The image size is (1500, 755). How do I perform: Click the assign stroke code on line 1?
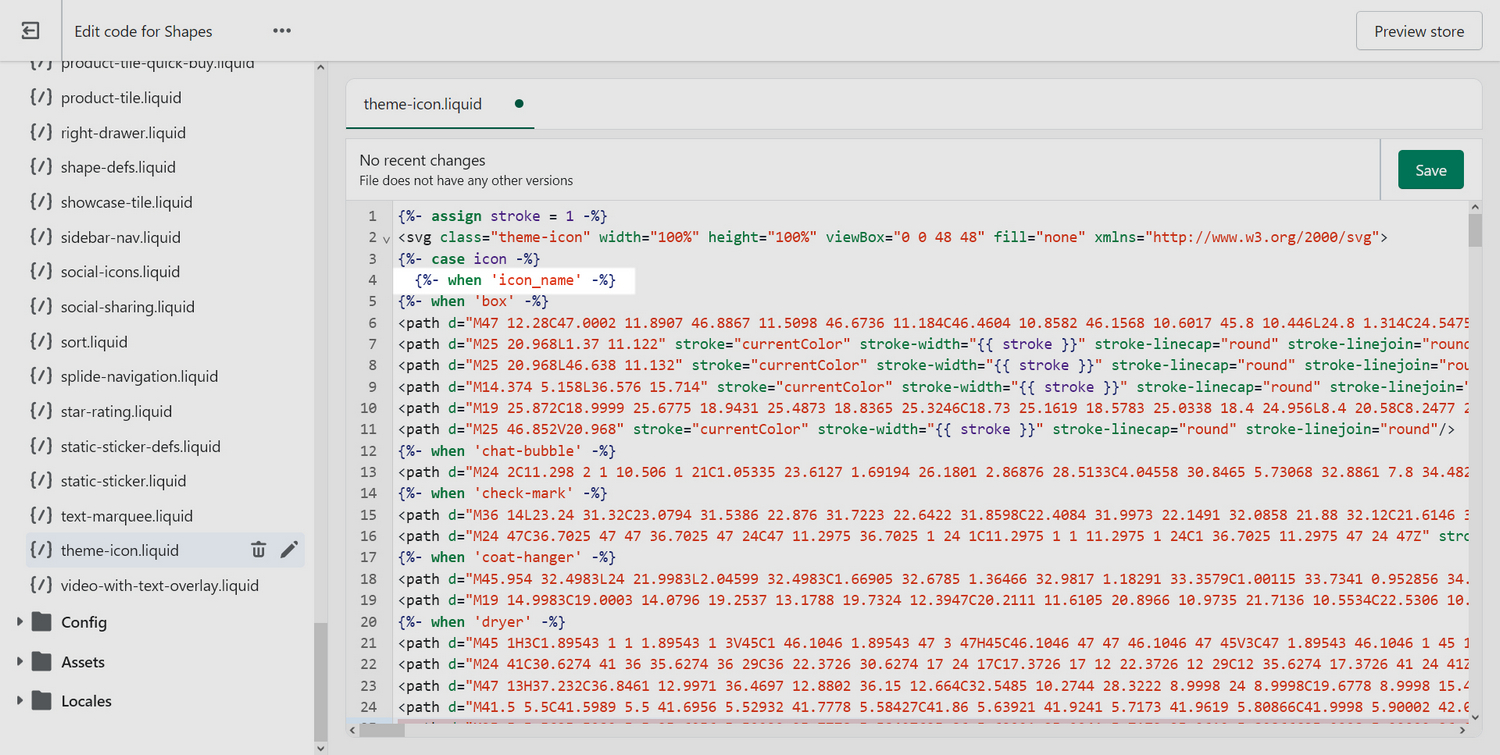point(502,216)
